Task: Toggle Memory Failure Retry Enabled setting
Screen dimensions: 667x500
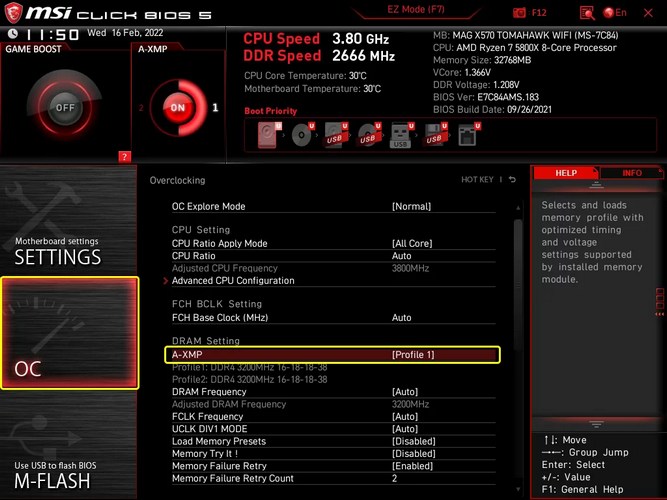Action: (x=334, y=466)
